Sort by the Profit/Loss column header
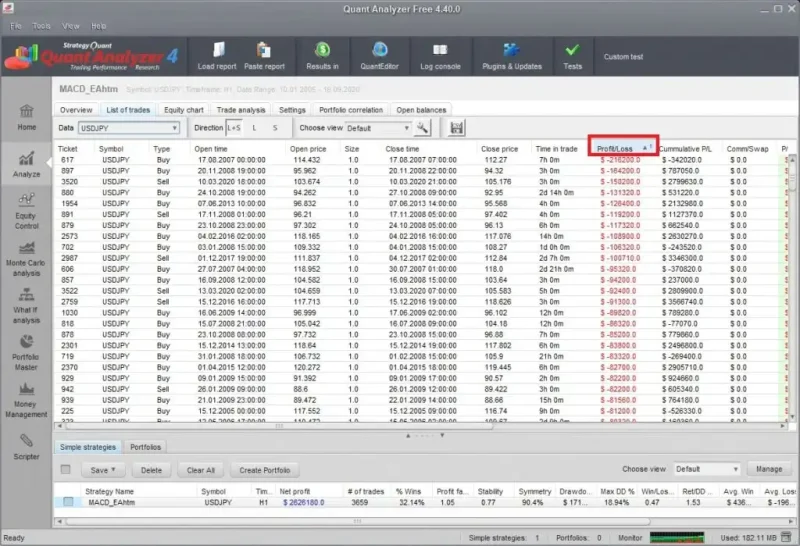Screen dimensions: 800x546 point(619,148)
